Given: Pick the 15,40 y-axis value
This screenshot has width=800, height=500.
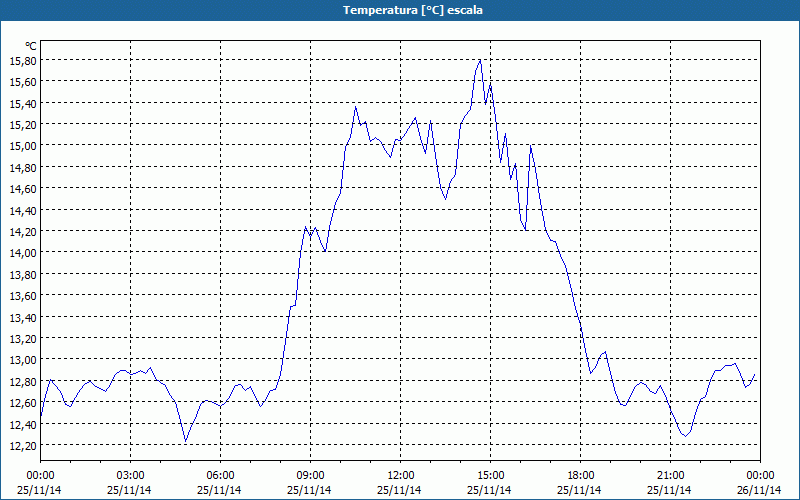Looking at the screenshot, I should [23, 103].
